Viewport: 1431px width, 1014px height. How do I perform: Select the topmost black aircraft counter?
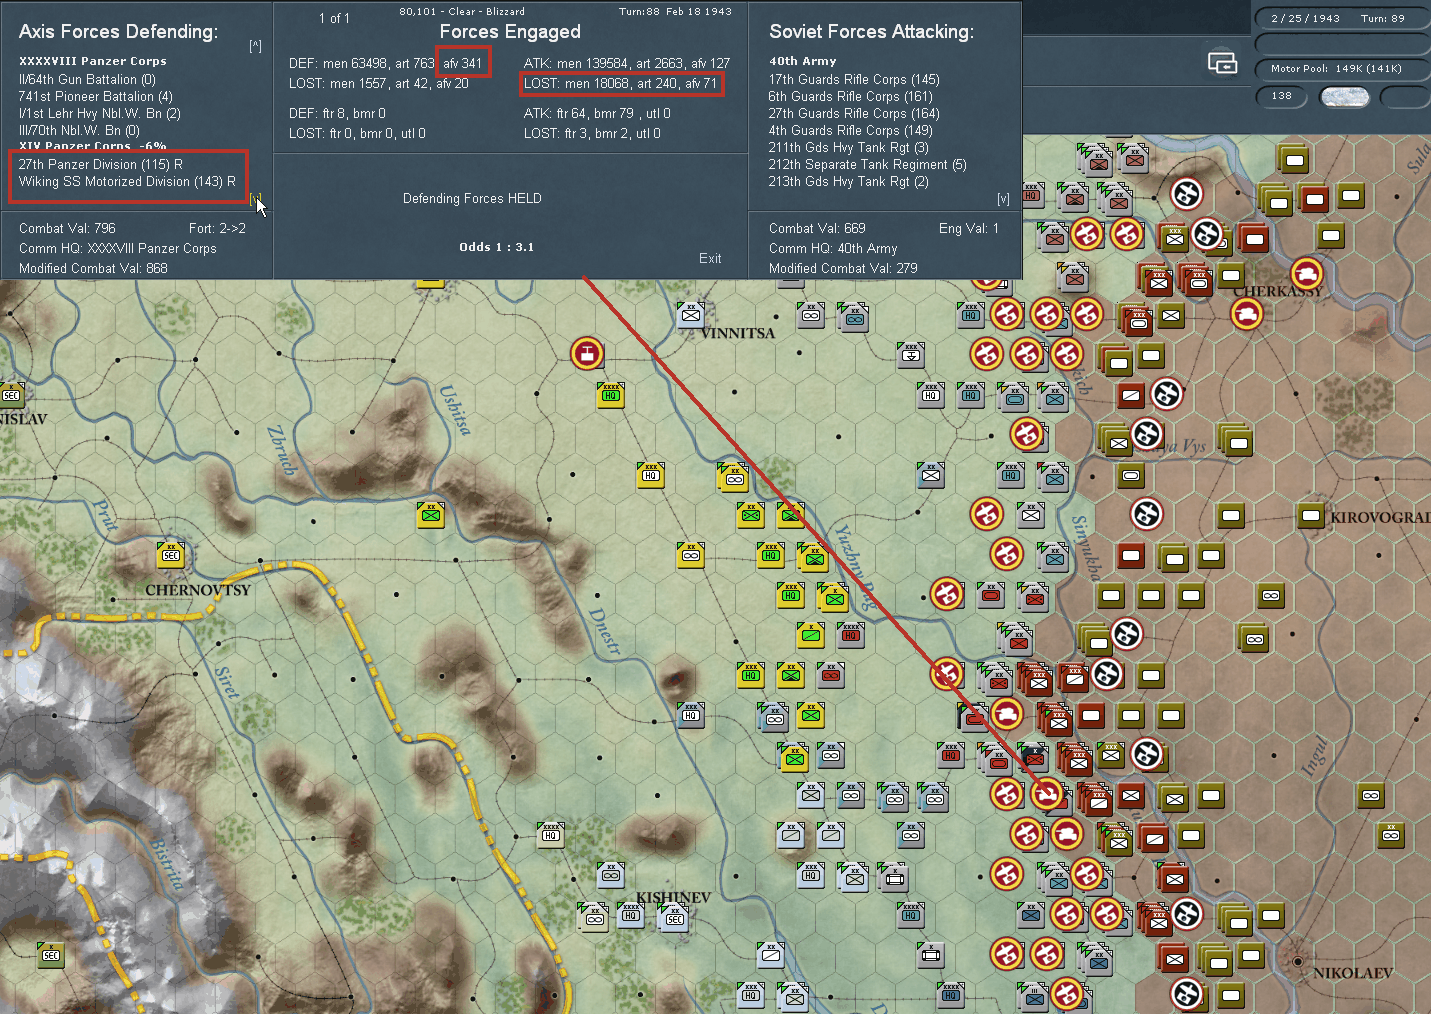coord(1186,193)
